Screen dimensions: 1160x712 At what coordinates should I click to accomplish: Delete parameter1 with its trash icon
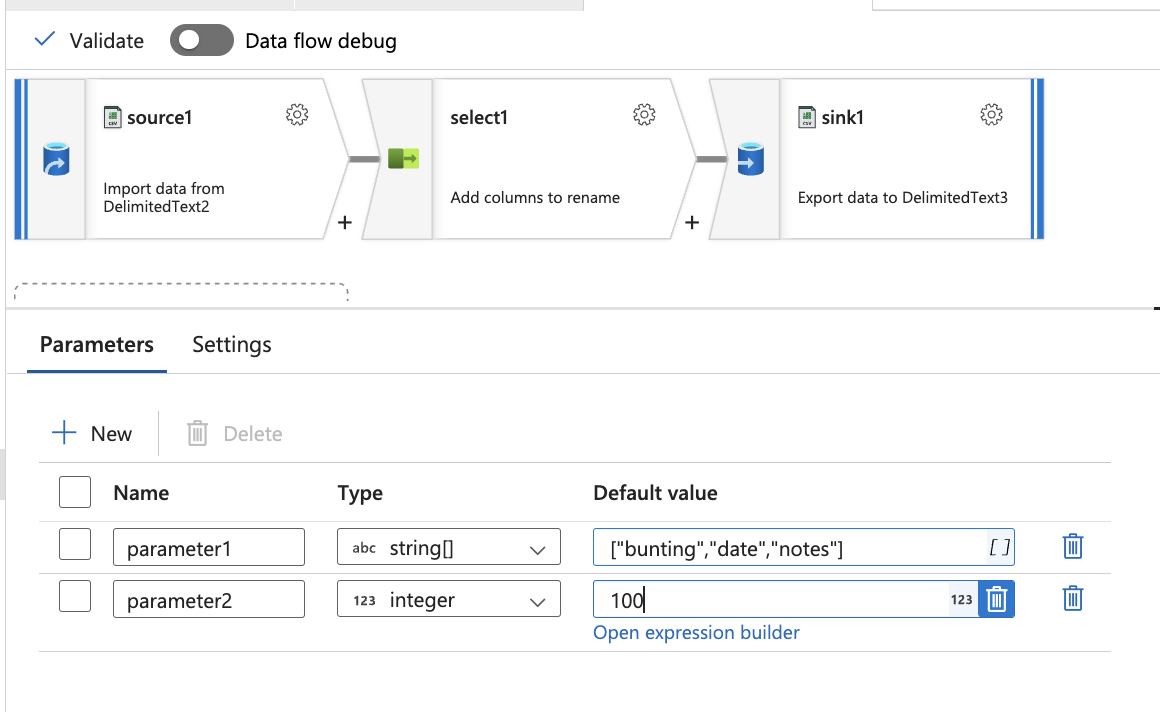[x=1071, y=546]
